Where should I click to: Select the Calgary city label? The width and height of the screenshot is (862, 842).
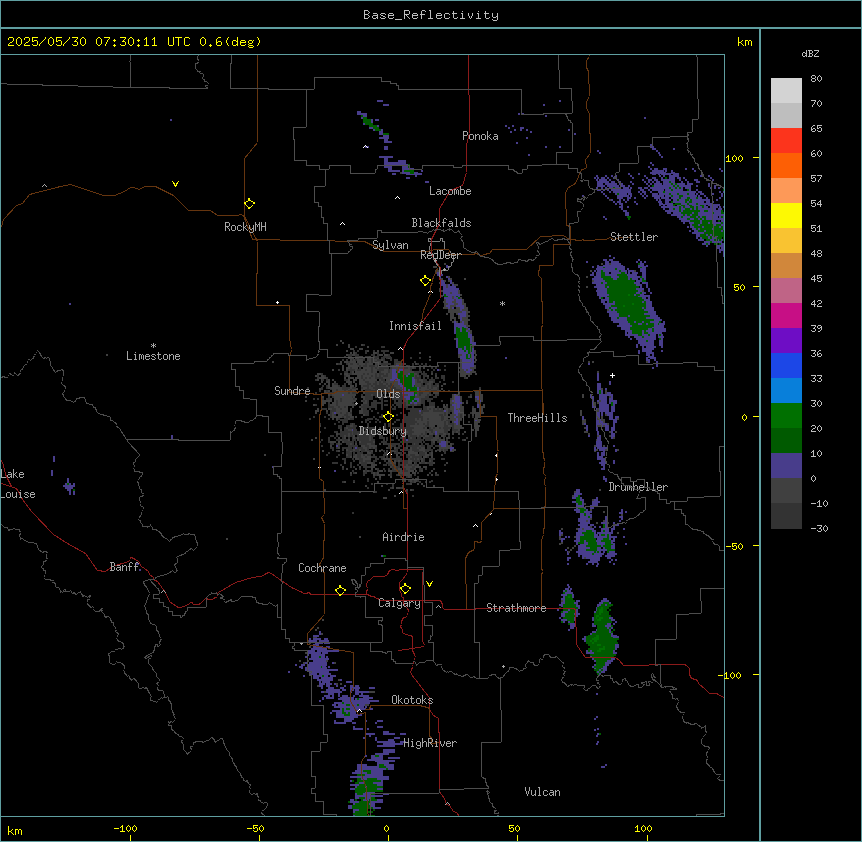[x=399, y=603]
